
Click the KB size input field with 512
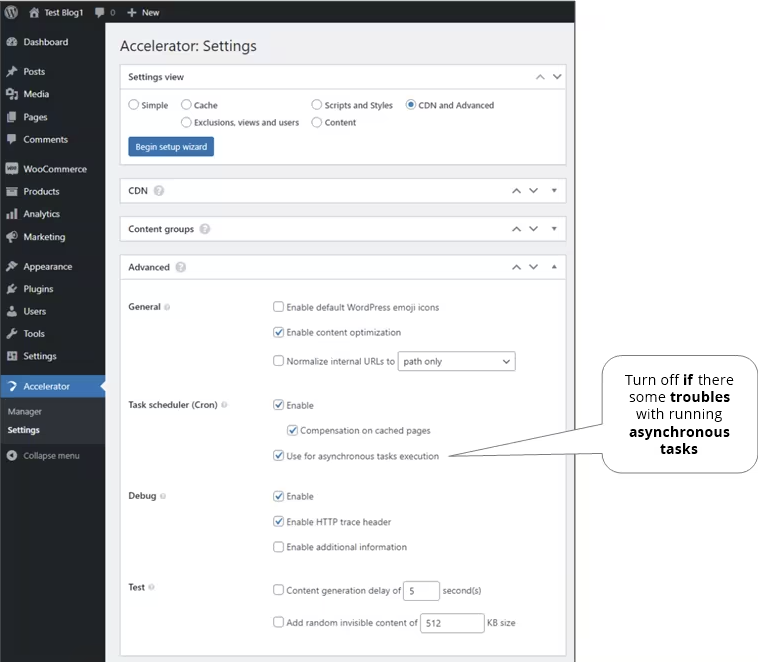pyautogui.click(x=452, y=623)
